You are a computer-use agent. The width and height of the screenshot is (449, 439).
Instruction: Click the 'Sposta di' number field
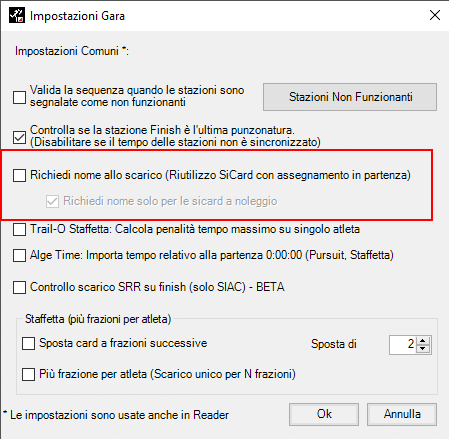403,345
